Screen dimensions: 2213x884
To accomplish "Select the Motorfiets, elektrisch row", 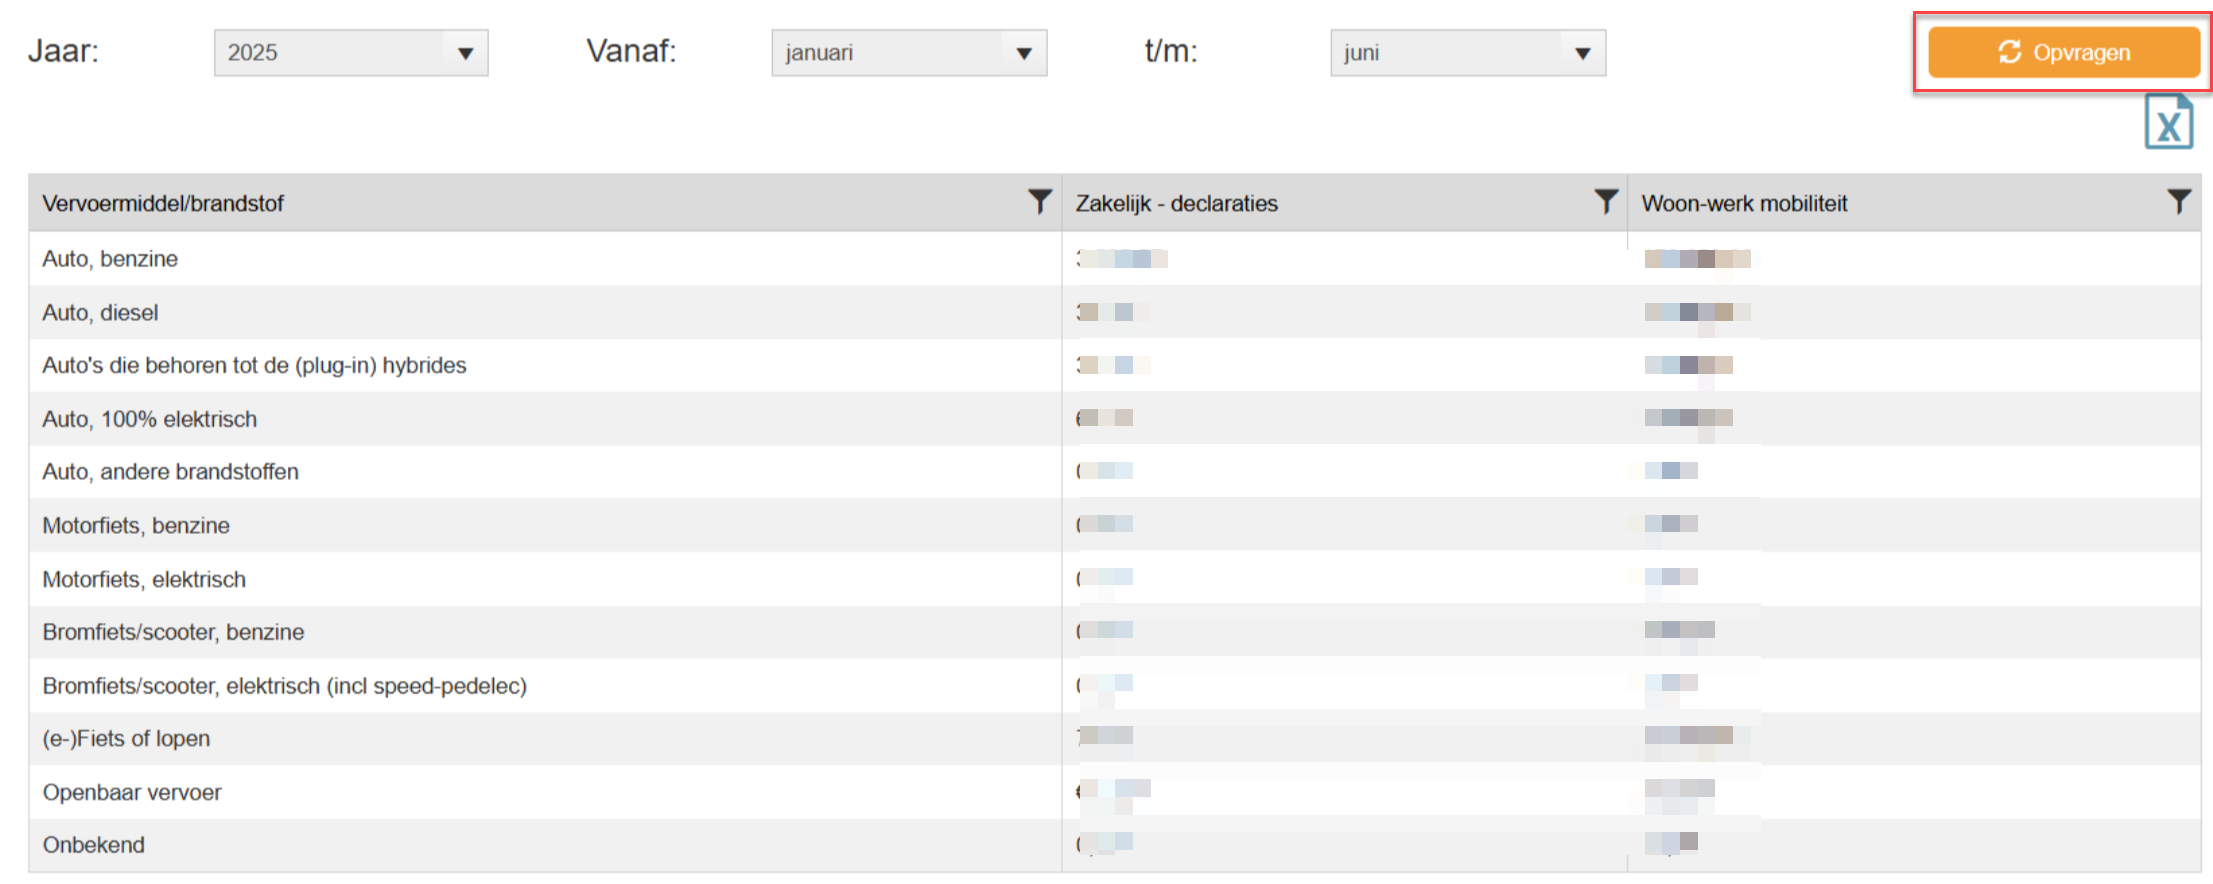I will (x=1115, y=579).
